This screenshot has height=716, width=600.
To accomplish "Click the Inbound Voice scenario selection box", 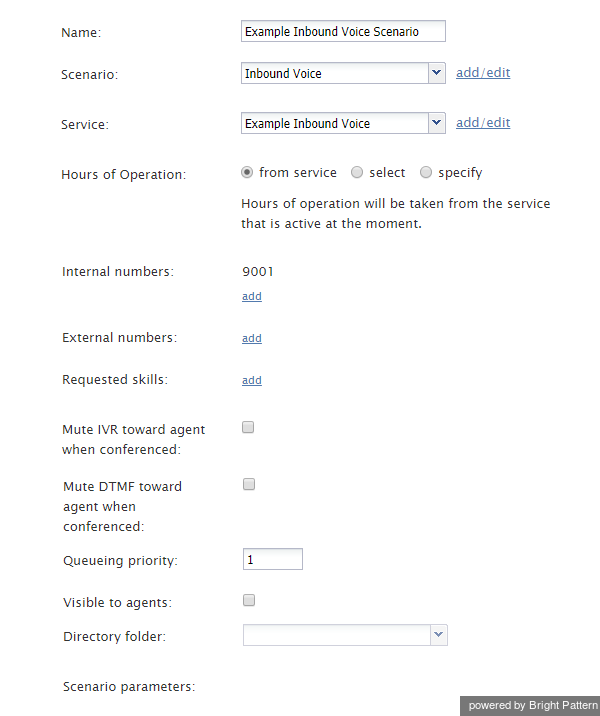I will (x=334, y=73).
